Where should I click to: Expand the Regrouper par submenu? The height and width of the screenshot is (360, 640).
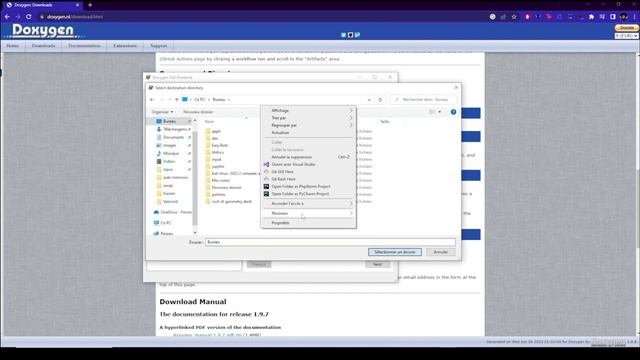pos(308,125)
